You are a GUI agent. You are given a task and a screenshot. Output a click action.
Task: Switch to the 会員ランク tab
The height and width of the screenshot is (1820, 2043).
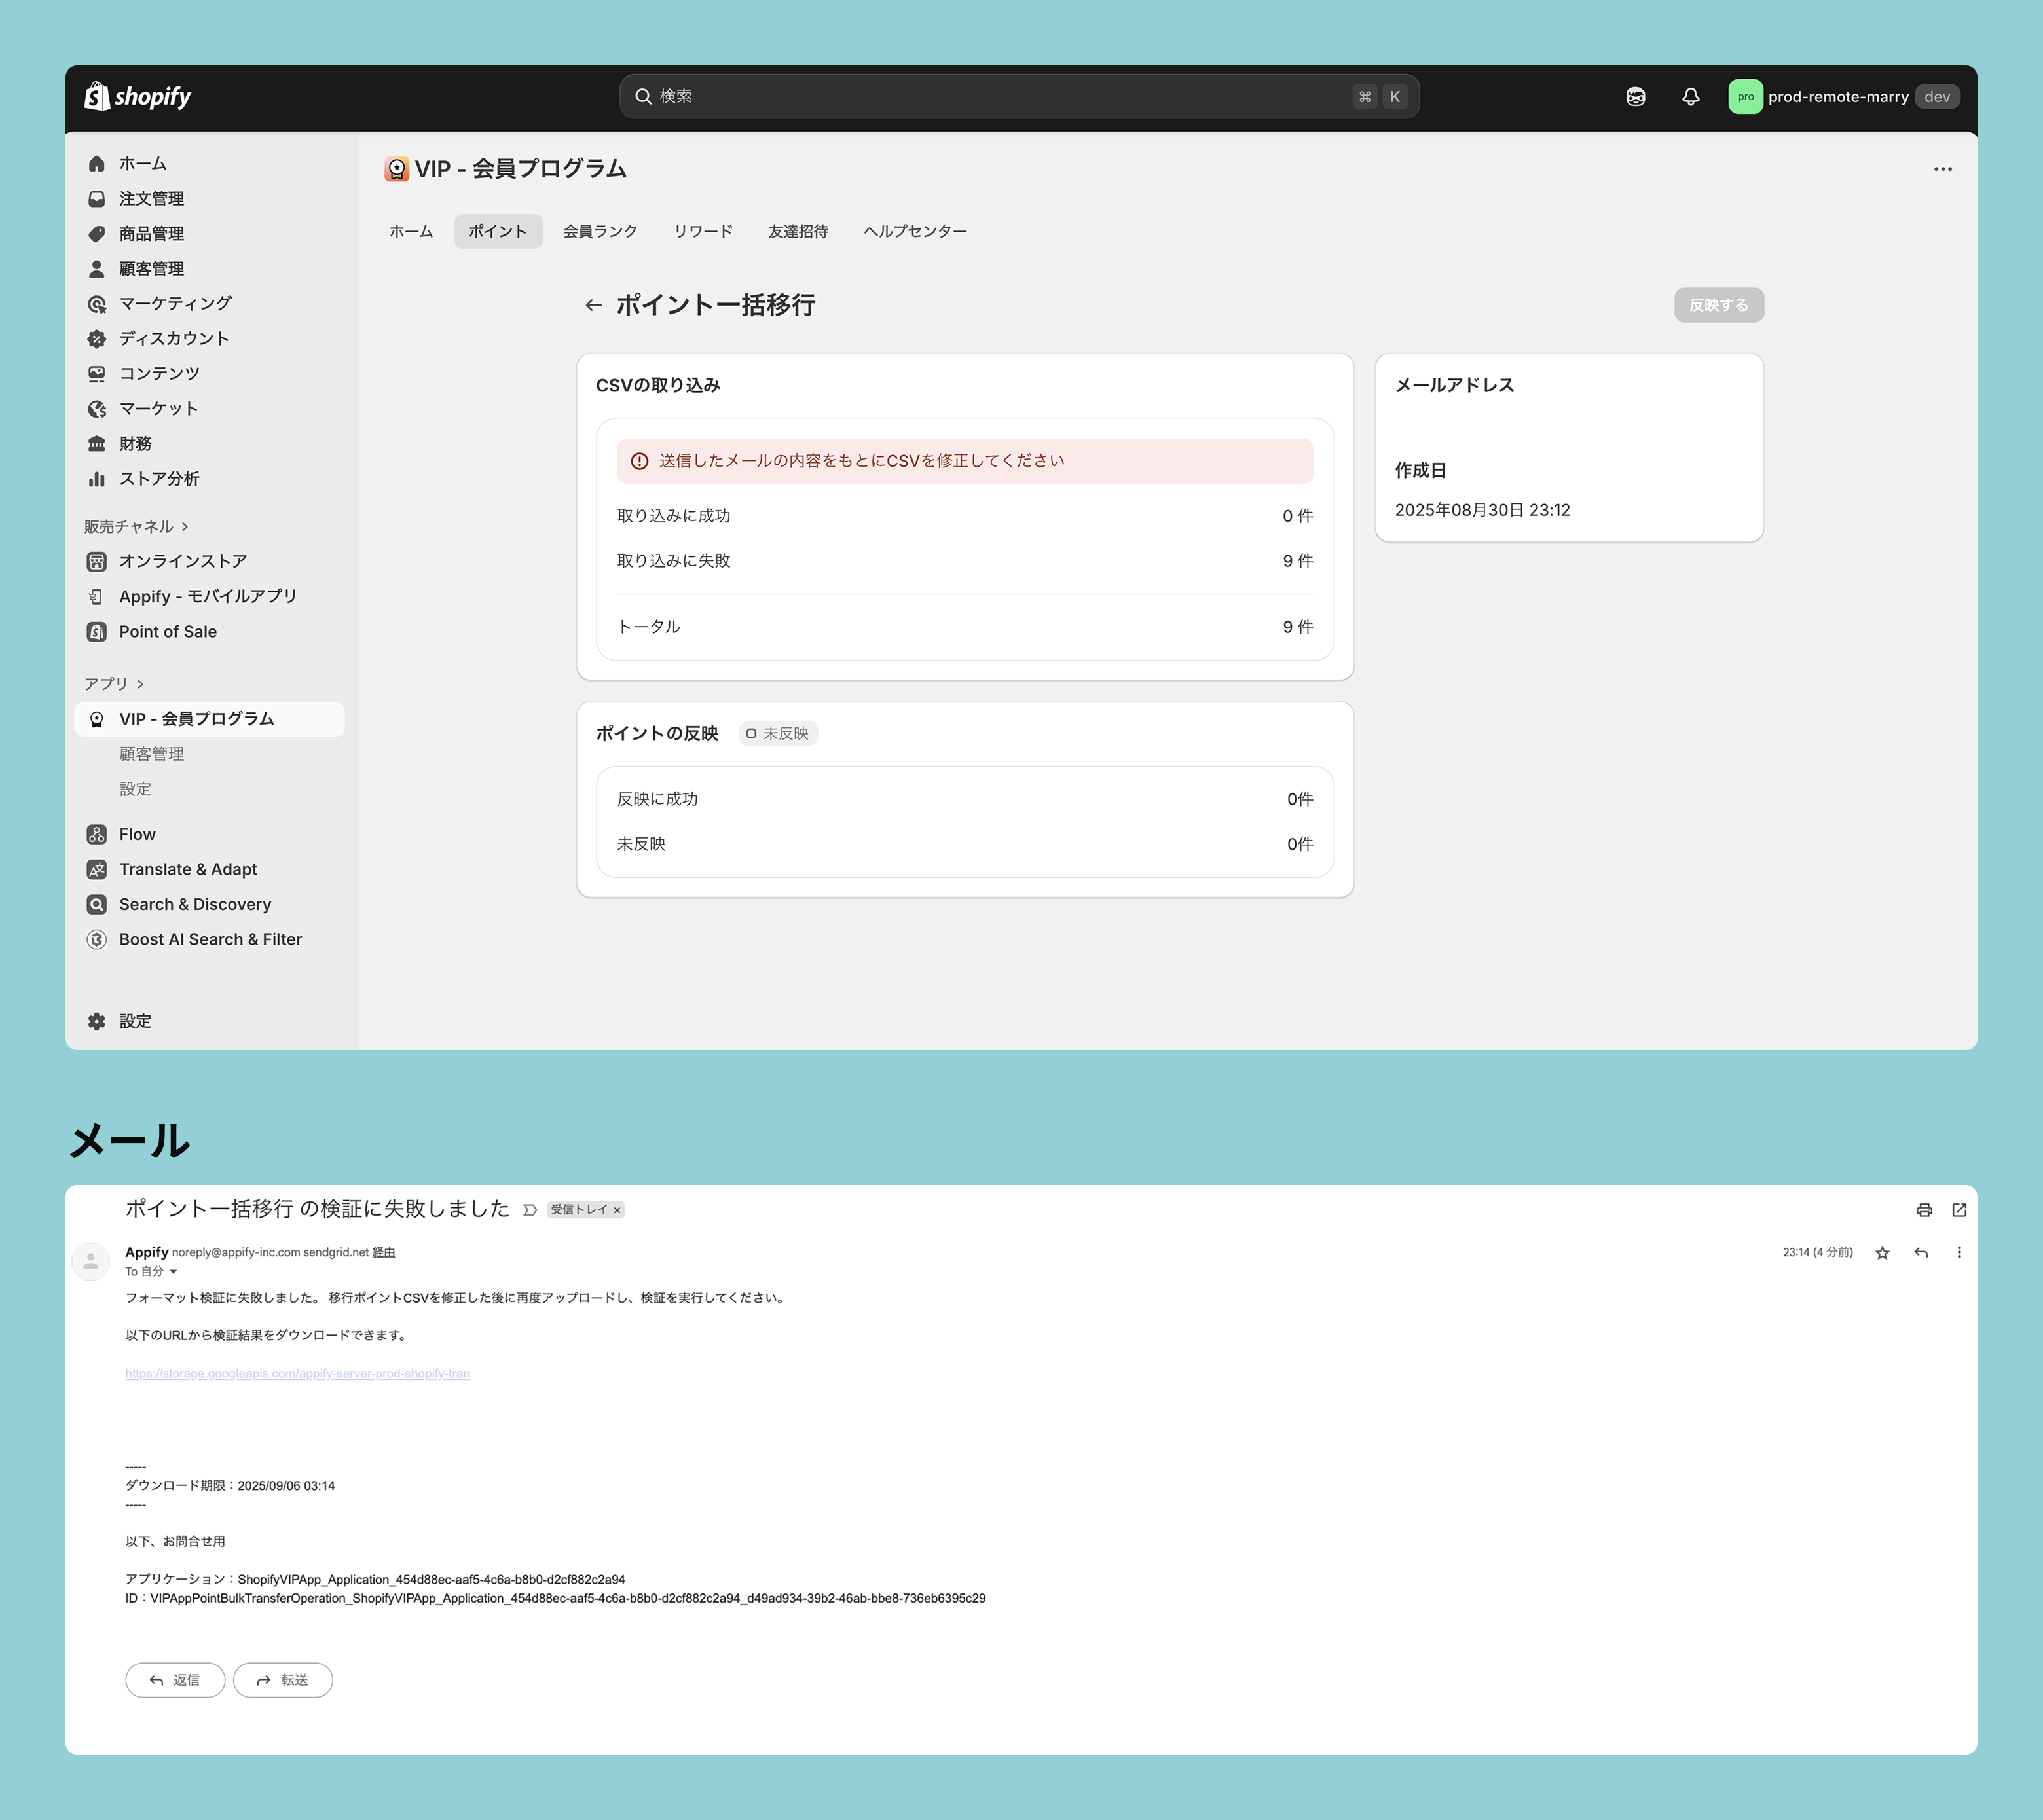[600, 231]
